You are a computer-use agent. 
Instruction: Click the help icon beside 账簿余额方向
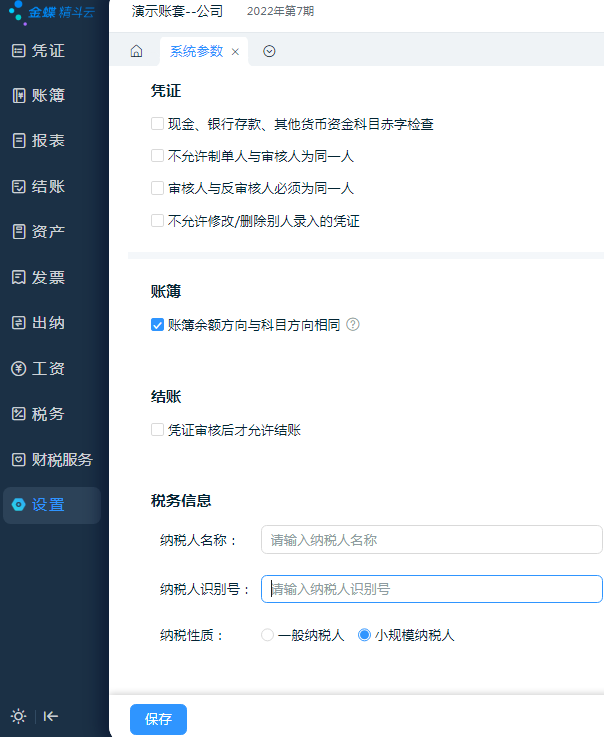coord(353,324)
